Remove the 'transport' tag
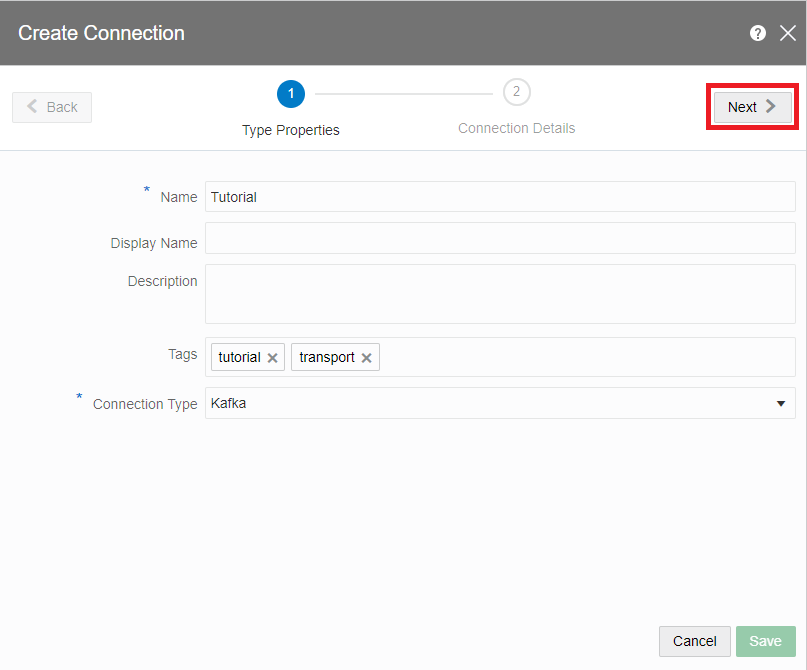The image size is (807, 670). point(366,358)
